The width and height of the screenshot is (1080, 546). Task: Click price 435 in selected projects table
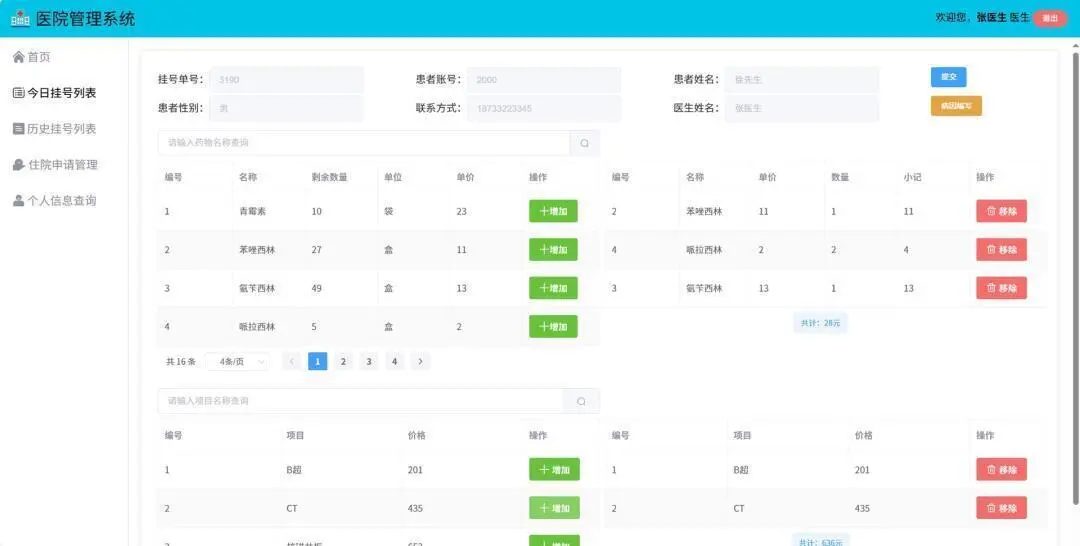pos(862,508)
